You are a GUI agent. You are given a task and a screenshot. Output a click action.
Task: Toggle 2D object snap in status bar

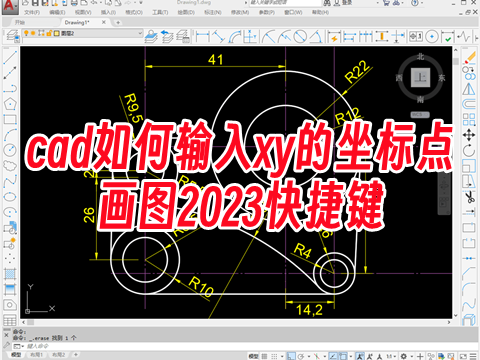pos(343,356)
